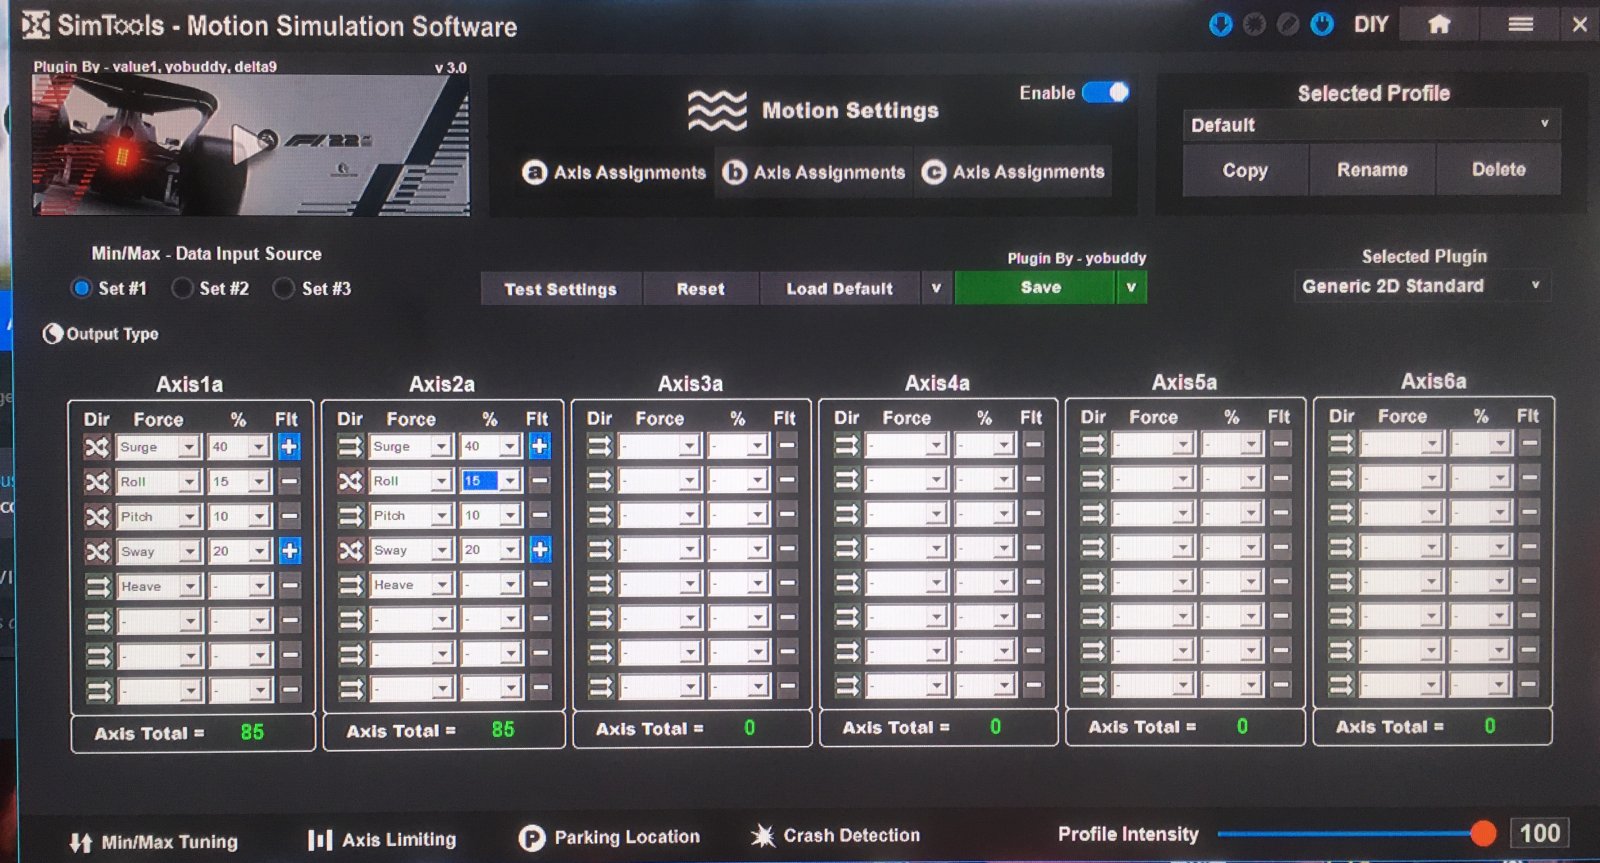Toggle Axis1a Surge direction icon
The width and height of the screenshot is (1600, 863).
(x=97, y=447)
